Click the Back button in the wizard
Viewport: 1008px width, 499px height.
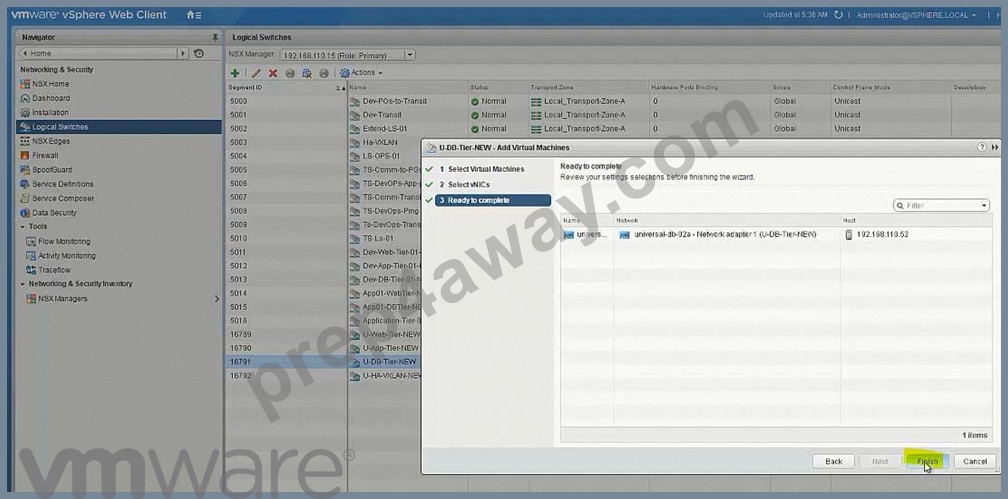coord(833,461)
